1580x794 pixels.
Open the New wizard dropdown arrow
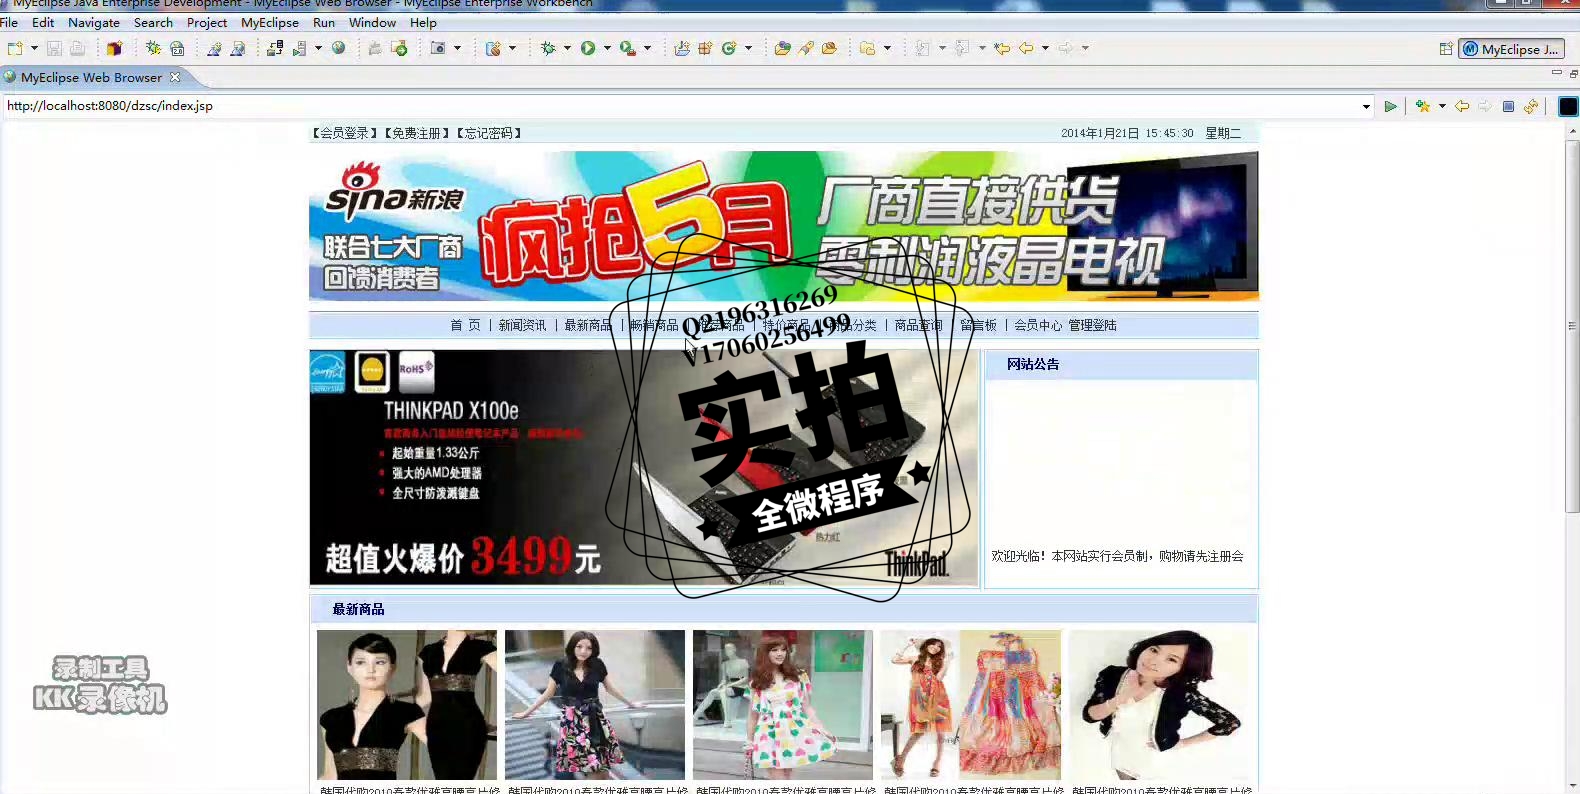[34, 48]
